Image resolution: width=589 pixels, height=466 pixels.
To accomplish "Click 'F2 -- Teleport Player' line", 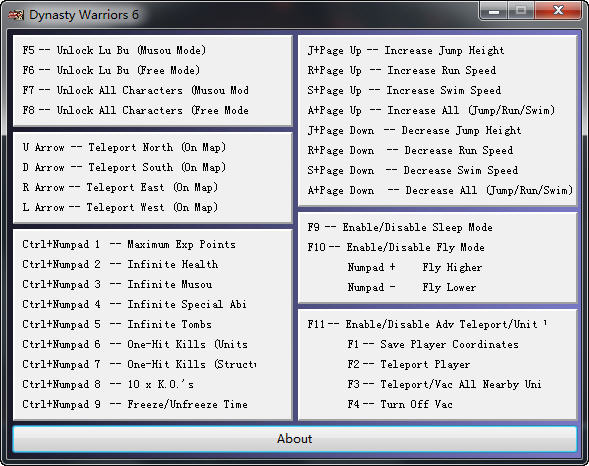I will click(409, 364).
